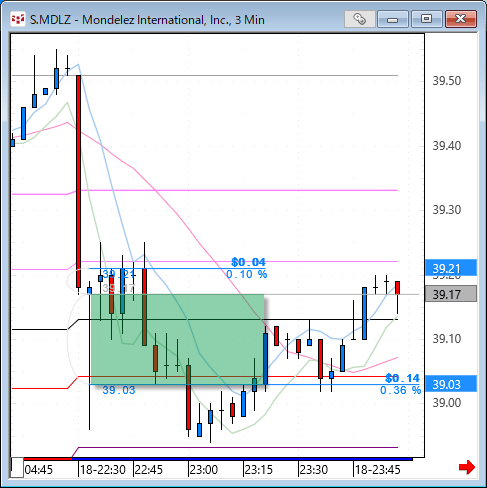Click the gray 39.17 price label
487x488 pixels.
(451, 294)
